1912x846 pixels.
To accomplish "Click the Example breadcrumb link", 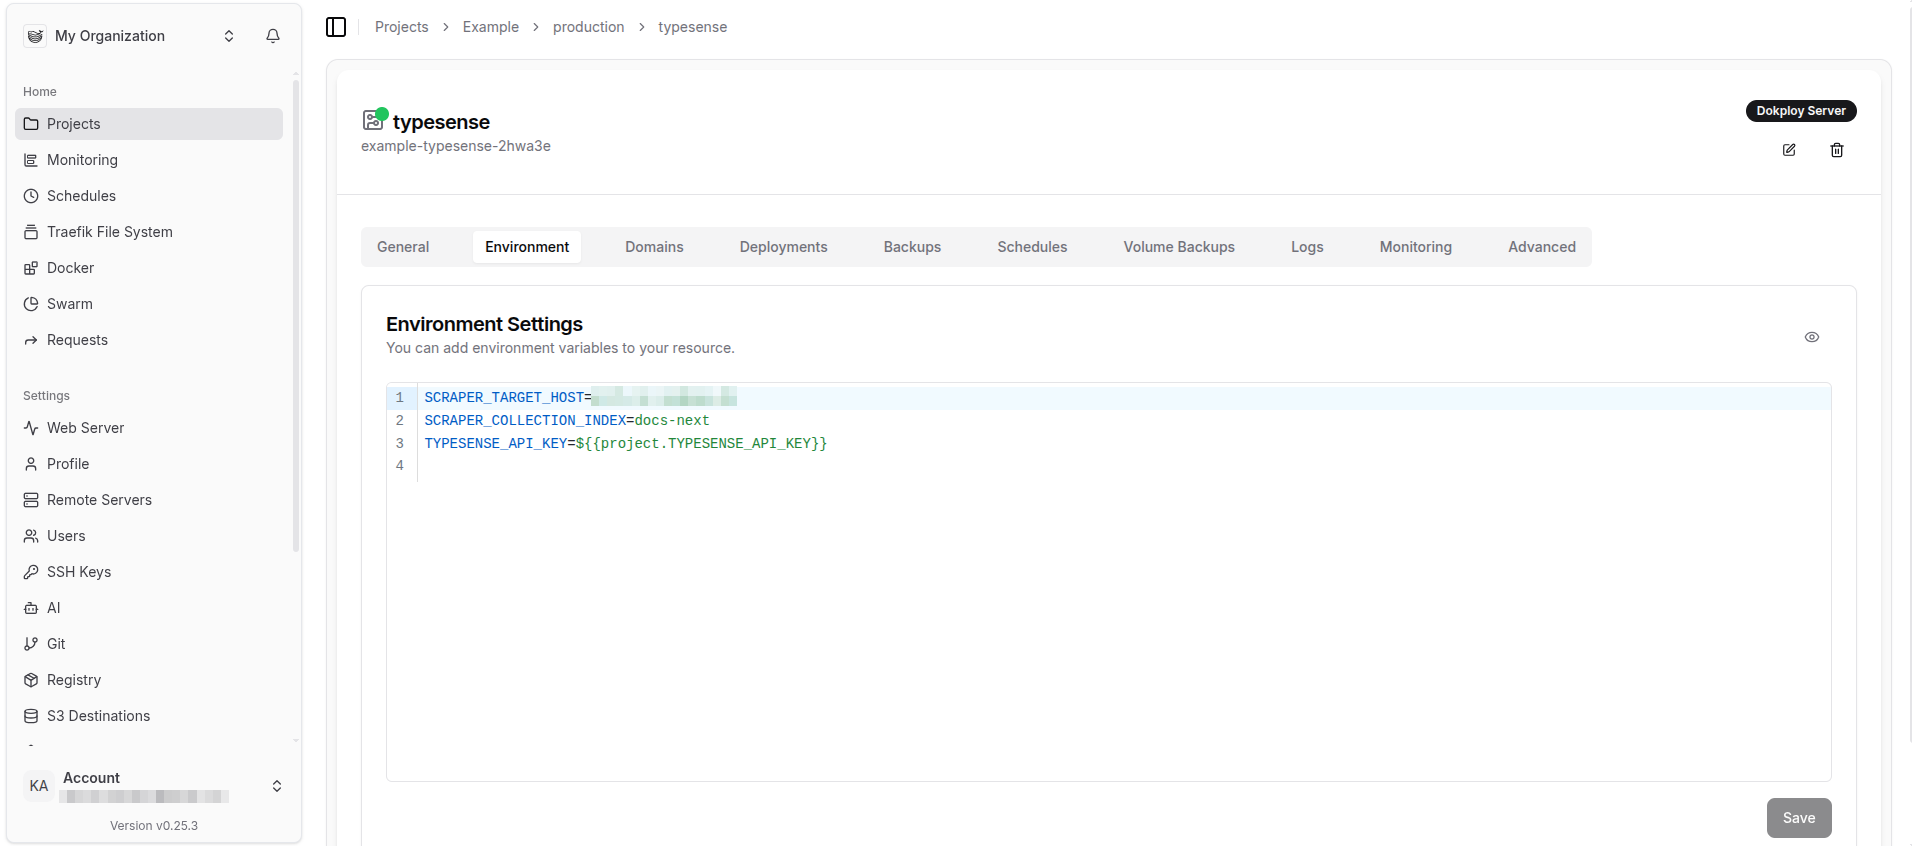I will coord(490,27).
